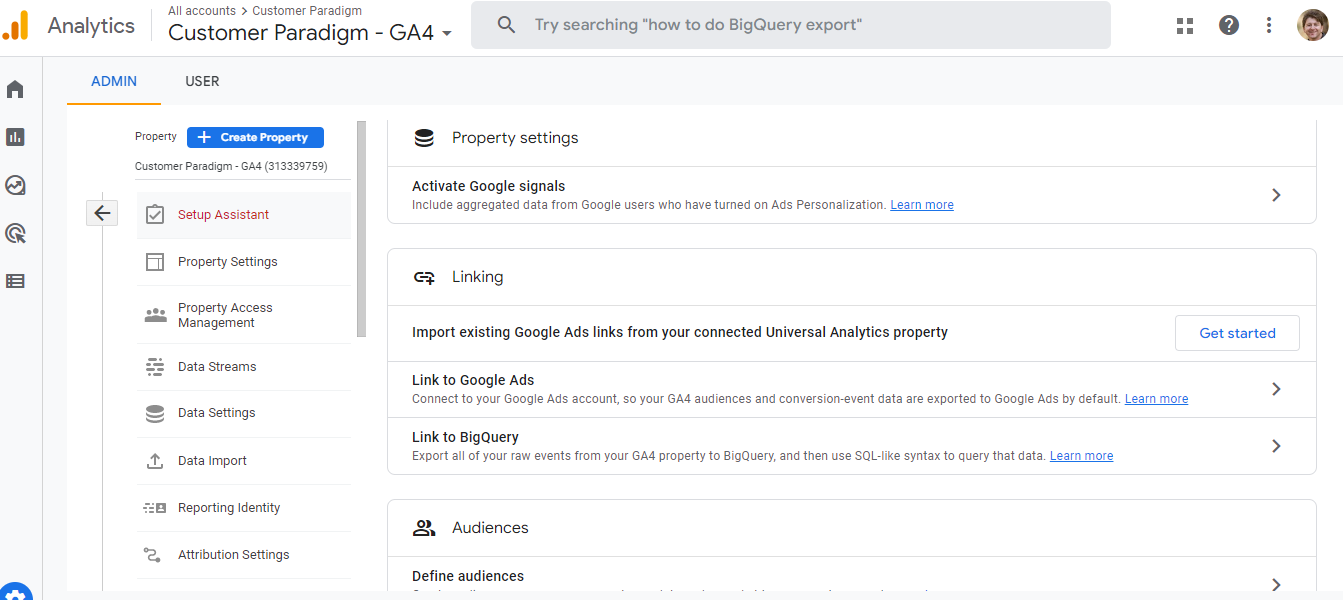
Task: Open the Advertising section icon
Action: tap(15, 233)
